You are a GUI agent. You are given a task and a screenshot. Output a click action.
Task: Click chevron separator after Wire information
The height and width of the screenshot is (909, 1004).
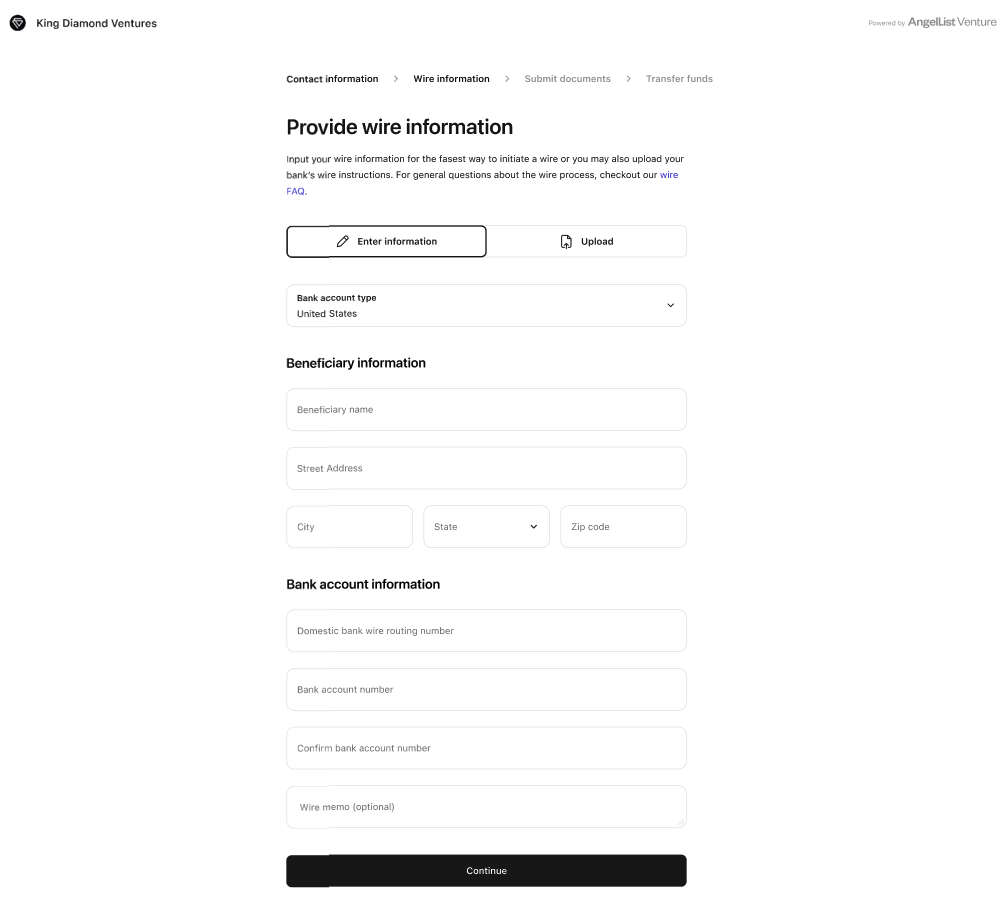[x=507, y=79]
